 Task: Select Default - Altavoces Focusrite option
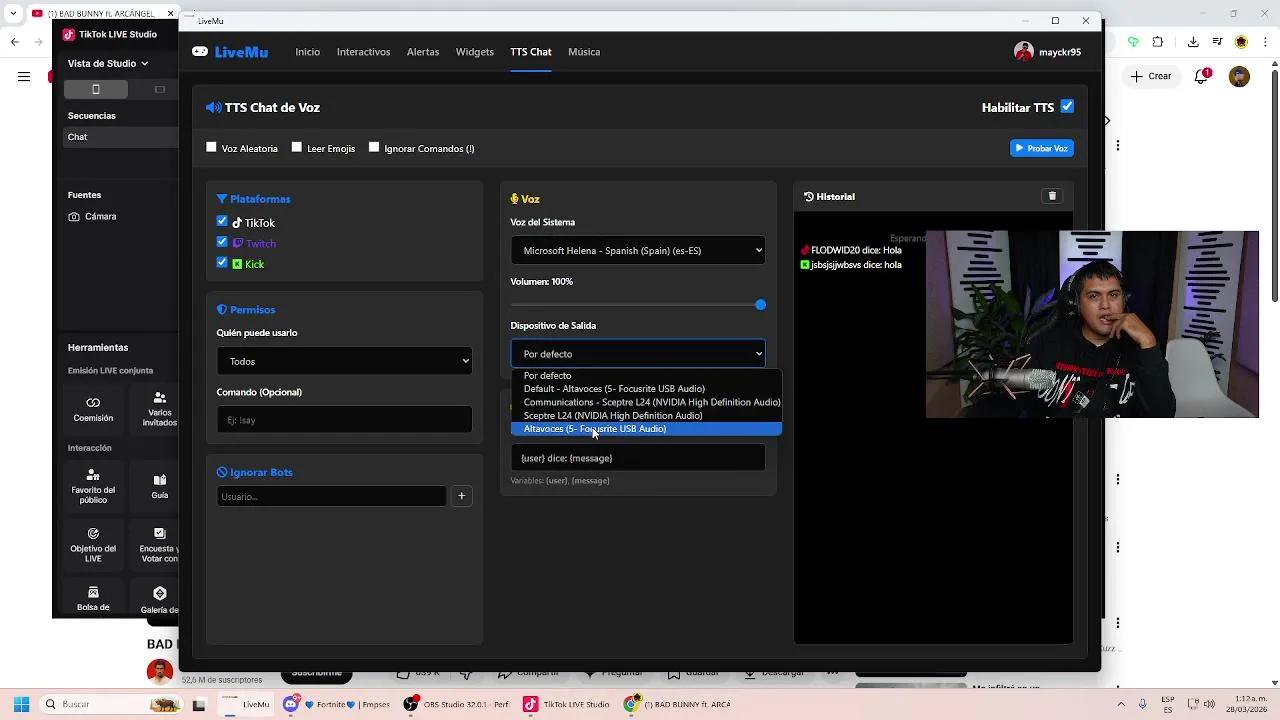click(x=646, y=389)
